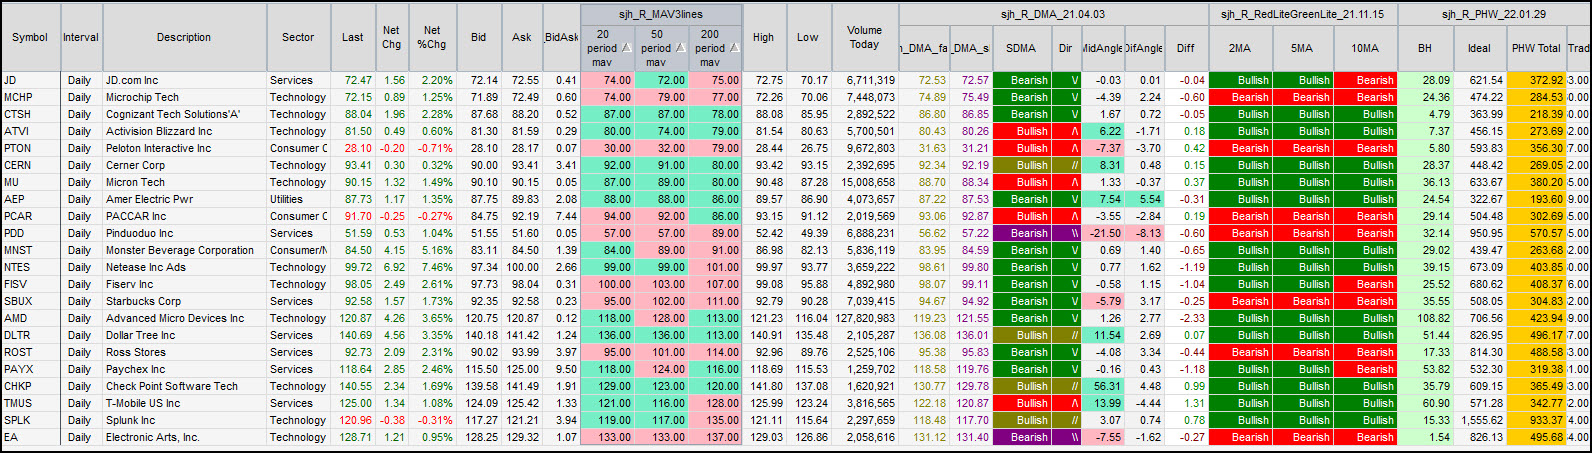Screen dimensions: 1592x453
Task: Click the 'Activision Blizzard Inc' description cell
Action: pyautogui.click(x=184, y=131)
